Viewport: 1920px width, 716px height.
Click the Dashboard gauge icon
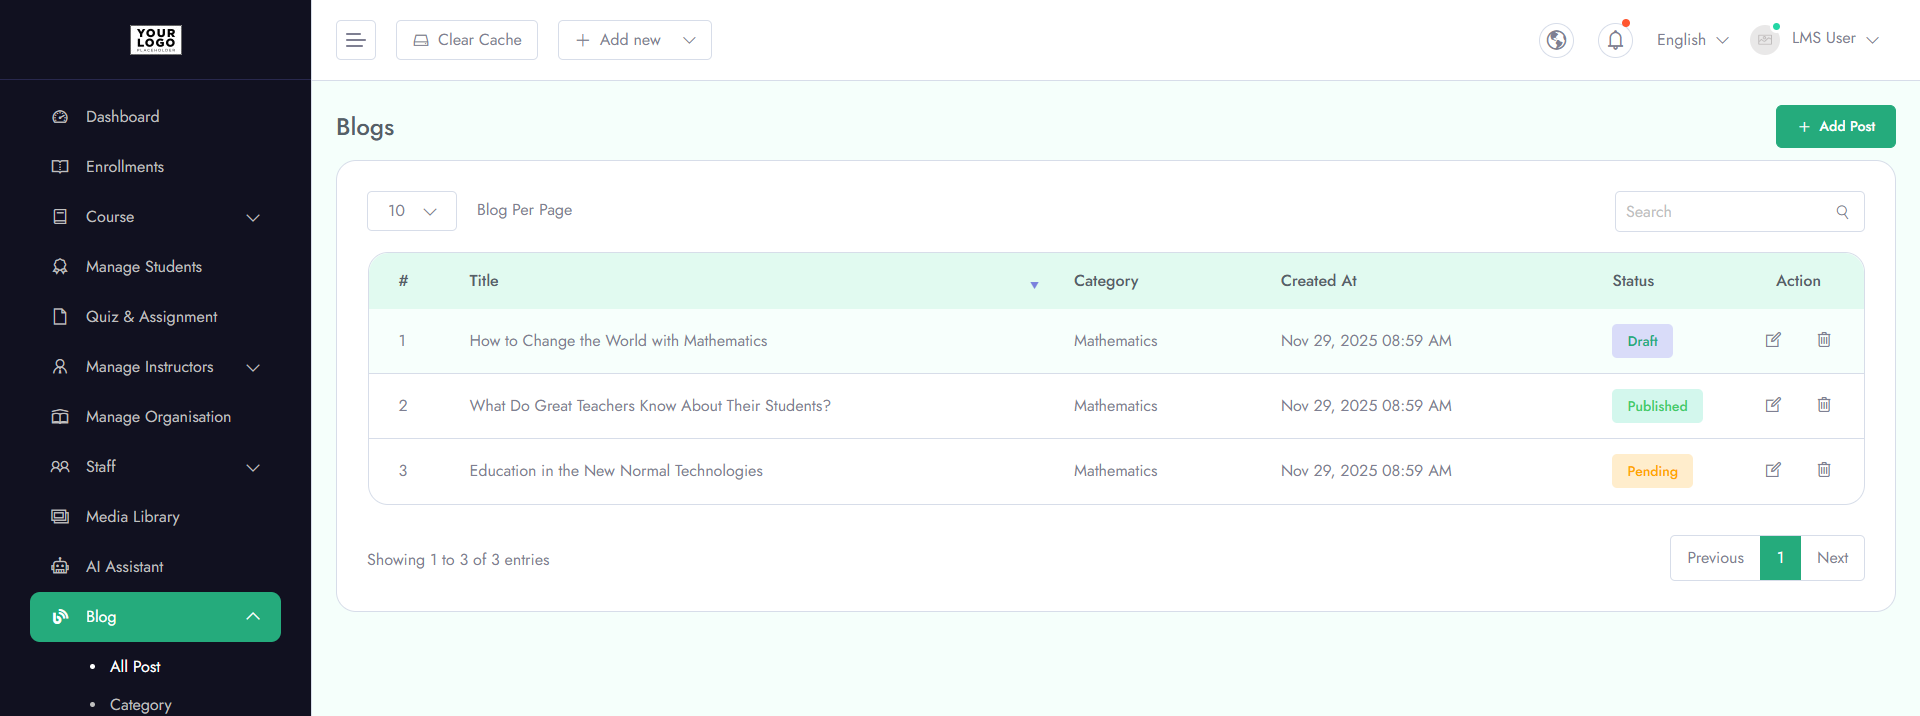(x=60, y=117)
